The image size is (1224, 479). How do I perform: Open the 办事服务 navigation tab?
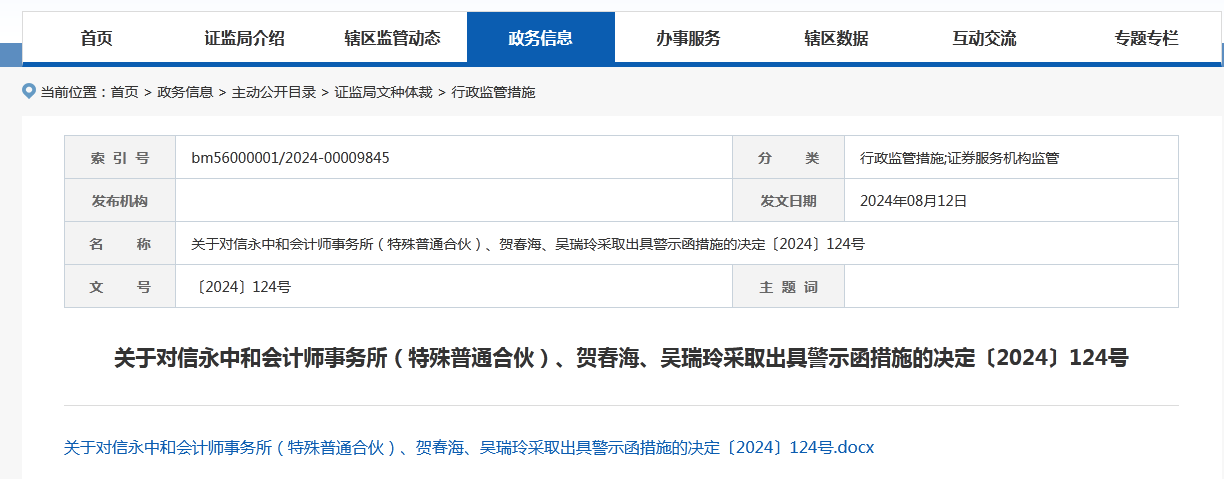tap(688, 39)
